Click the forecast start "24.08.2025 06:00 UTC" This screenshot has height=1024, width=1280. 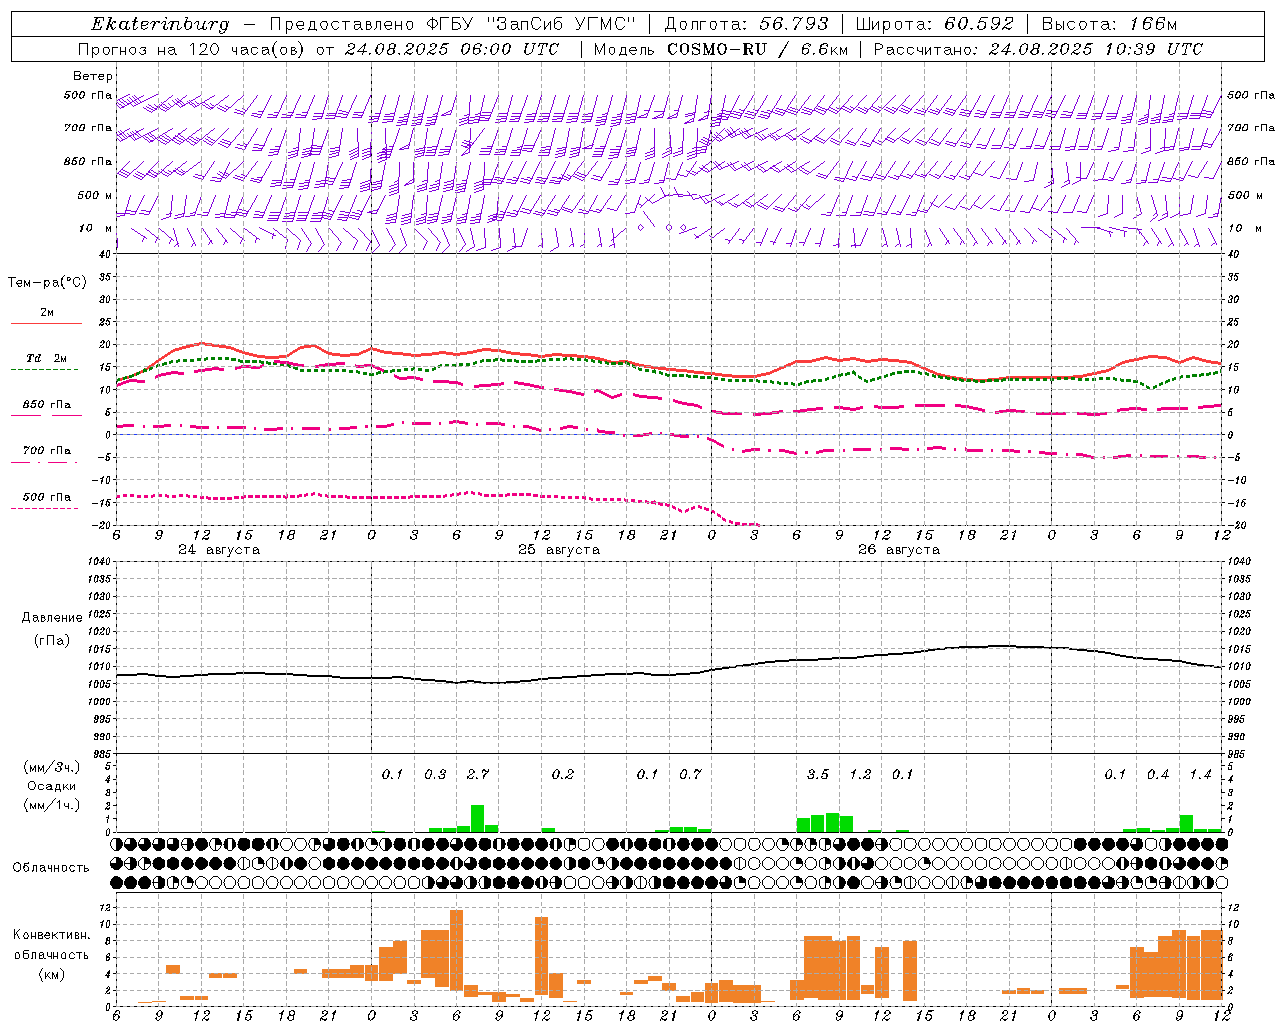point(452,49)
